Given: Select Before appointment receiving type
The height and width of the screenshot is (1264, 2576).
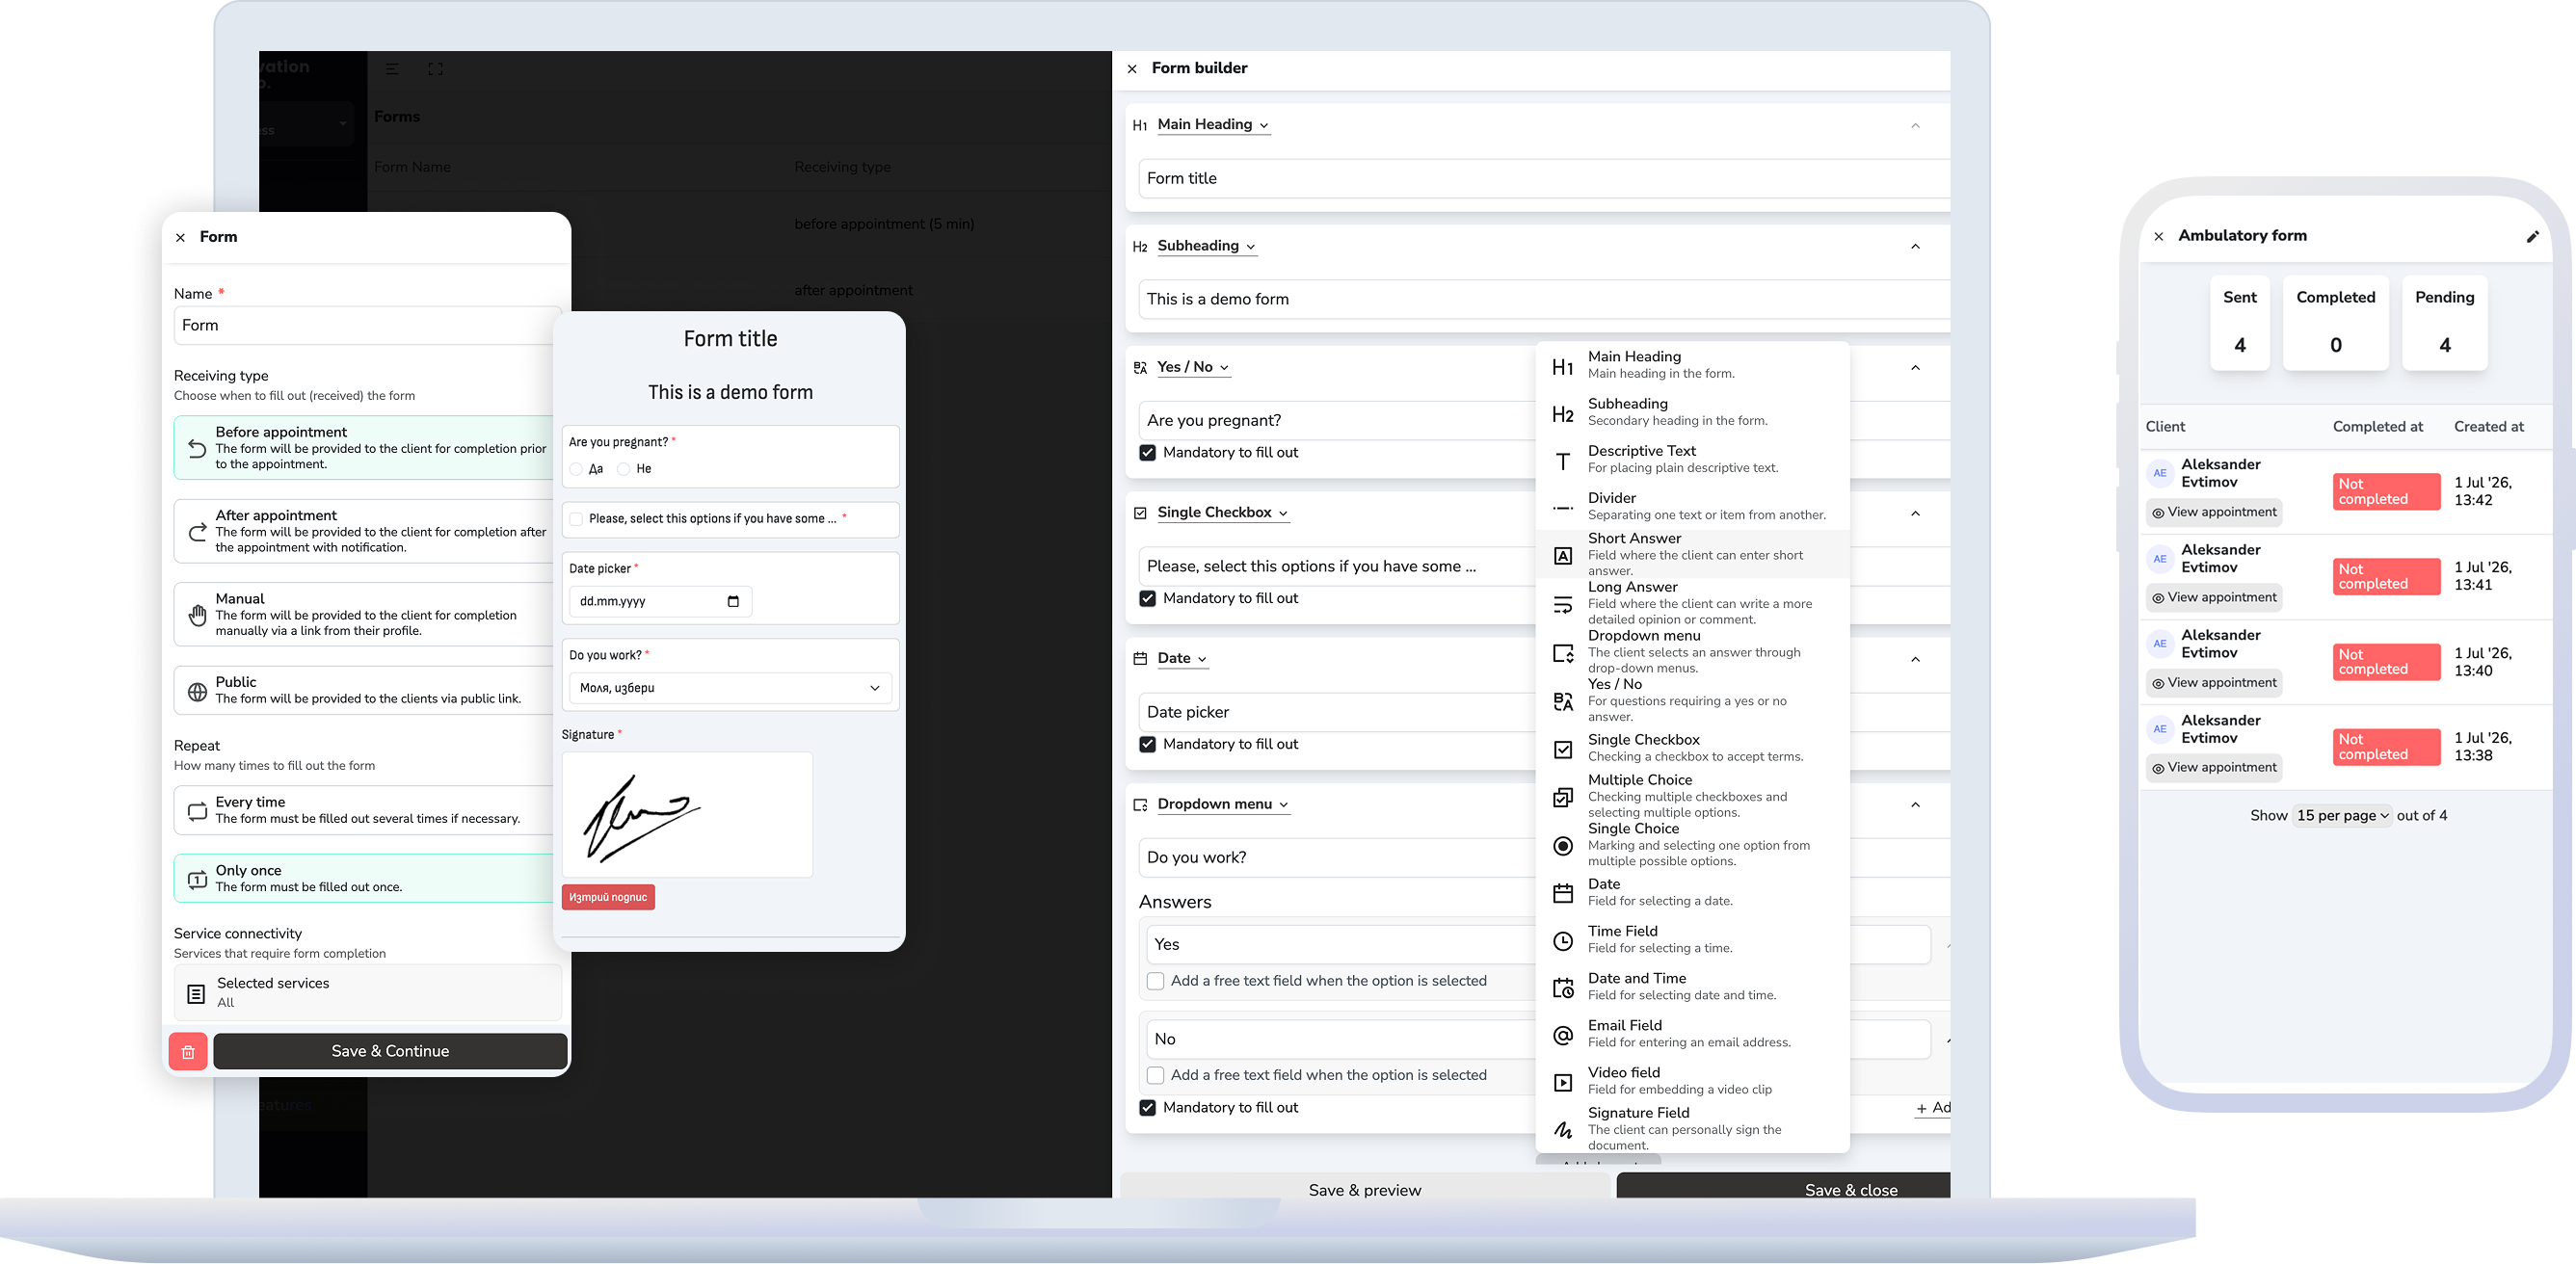Looking at the screenshot, I should [x=365, y=448].
